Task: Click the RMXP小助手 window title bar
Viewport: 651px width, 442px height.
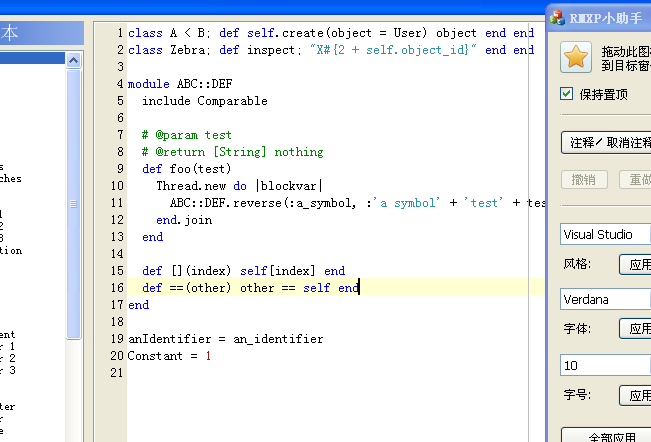Action: coord(599,18)
